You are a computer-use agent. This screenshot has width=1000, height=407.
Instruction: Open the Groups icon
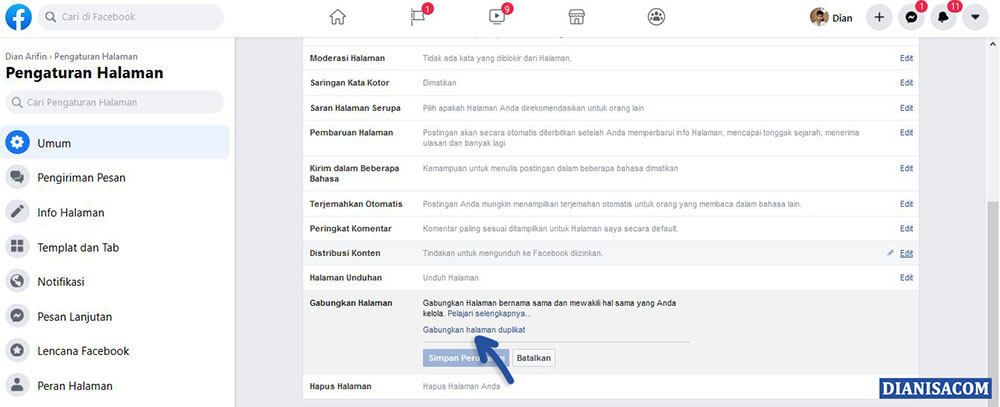tap(656, 17)
